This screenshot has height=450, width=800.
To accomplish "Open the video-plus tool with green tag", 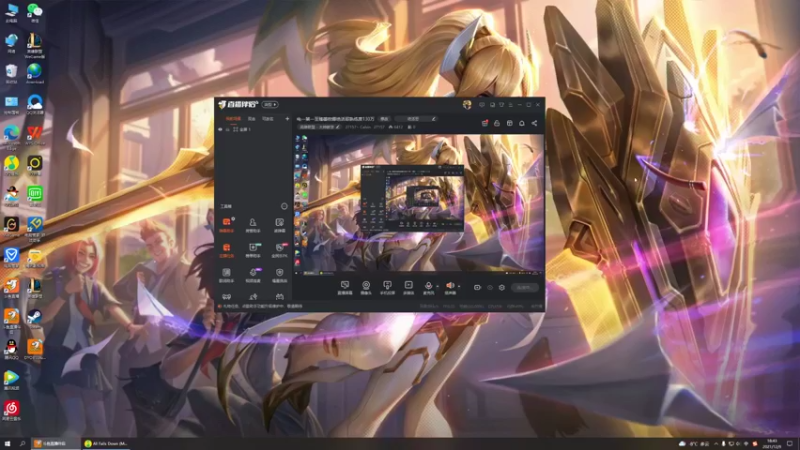I will [253, 249].
